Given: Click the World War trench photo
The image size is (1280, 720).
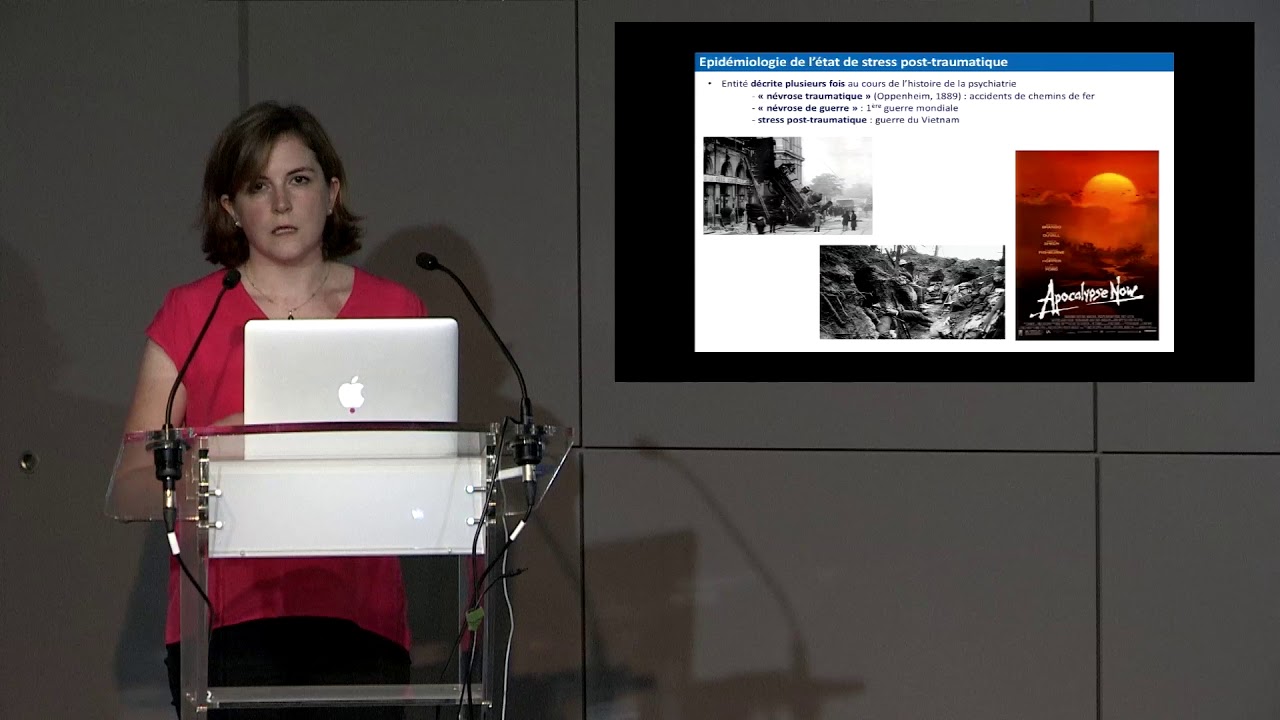Looking at the screenshot, I should [912, 292].
